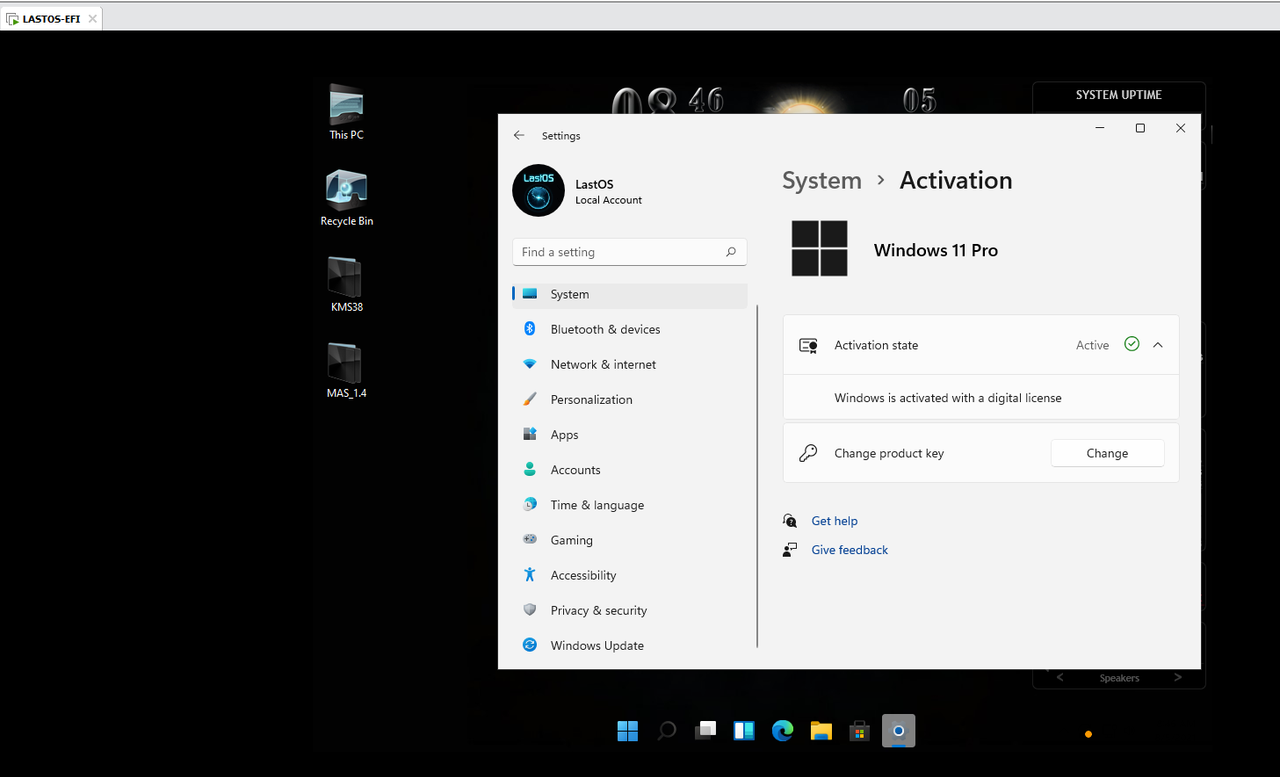Close the LASTOS-EFI tab
Image resolution: width=1280 pixels, height=777 pixels.
pos(93,19)
